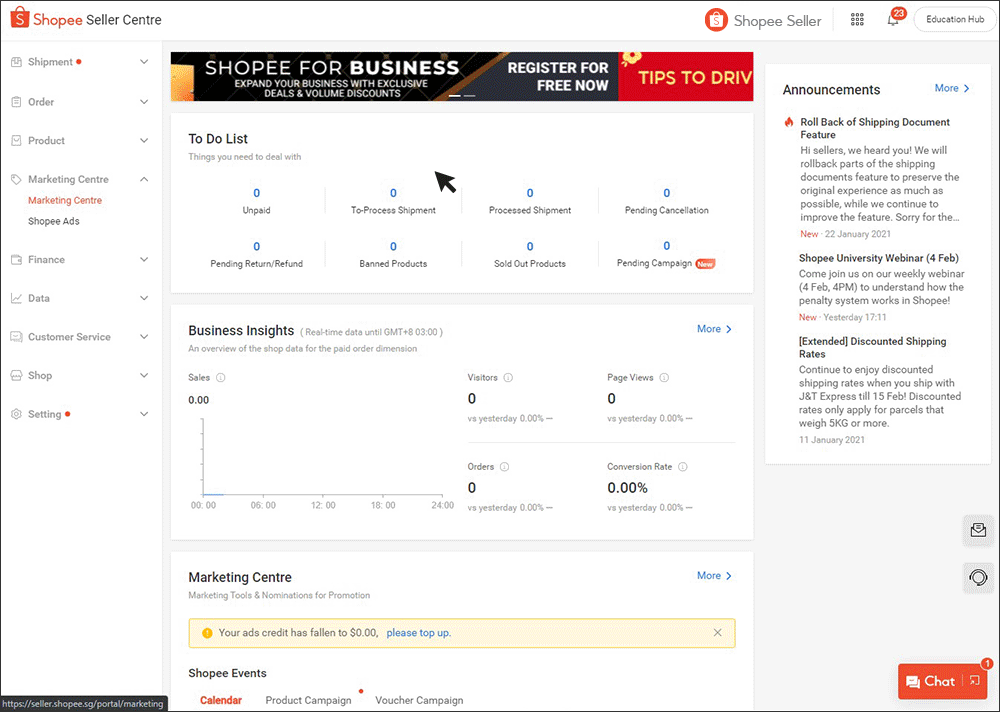Click the Setting gear icon

[17, 414]
